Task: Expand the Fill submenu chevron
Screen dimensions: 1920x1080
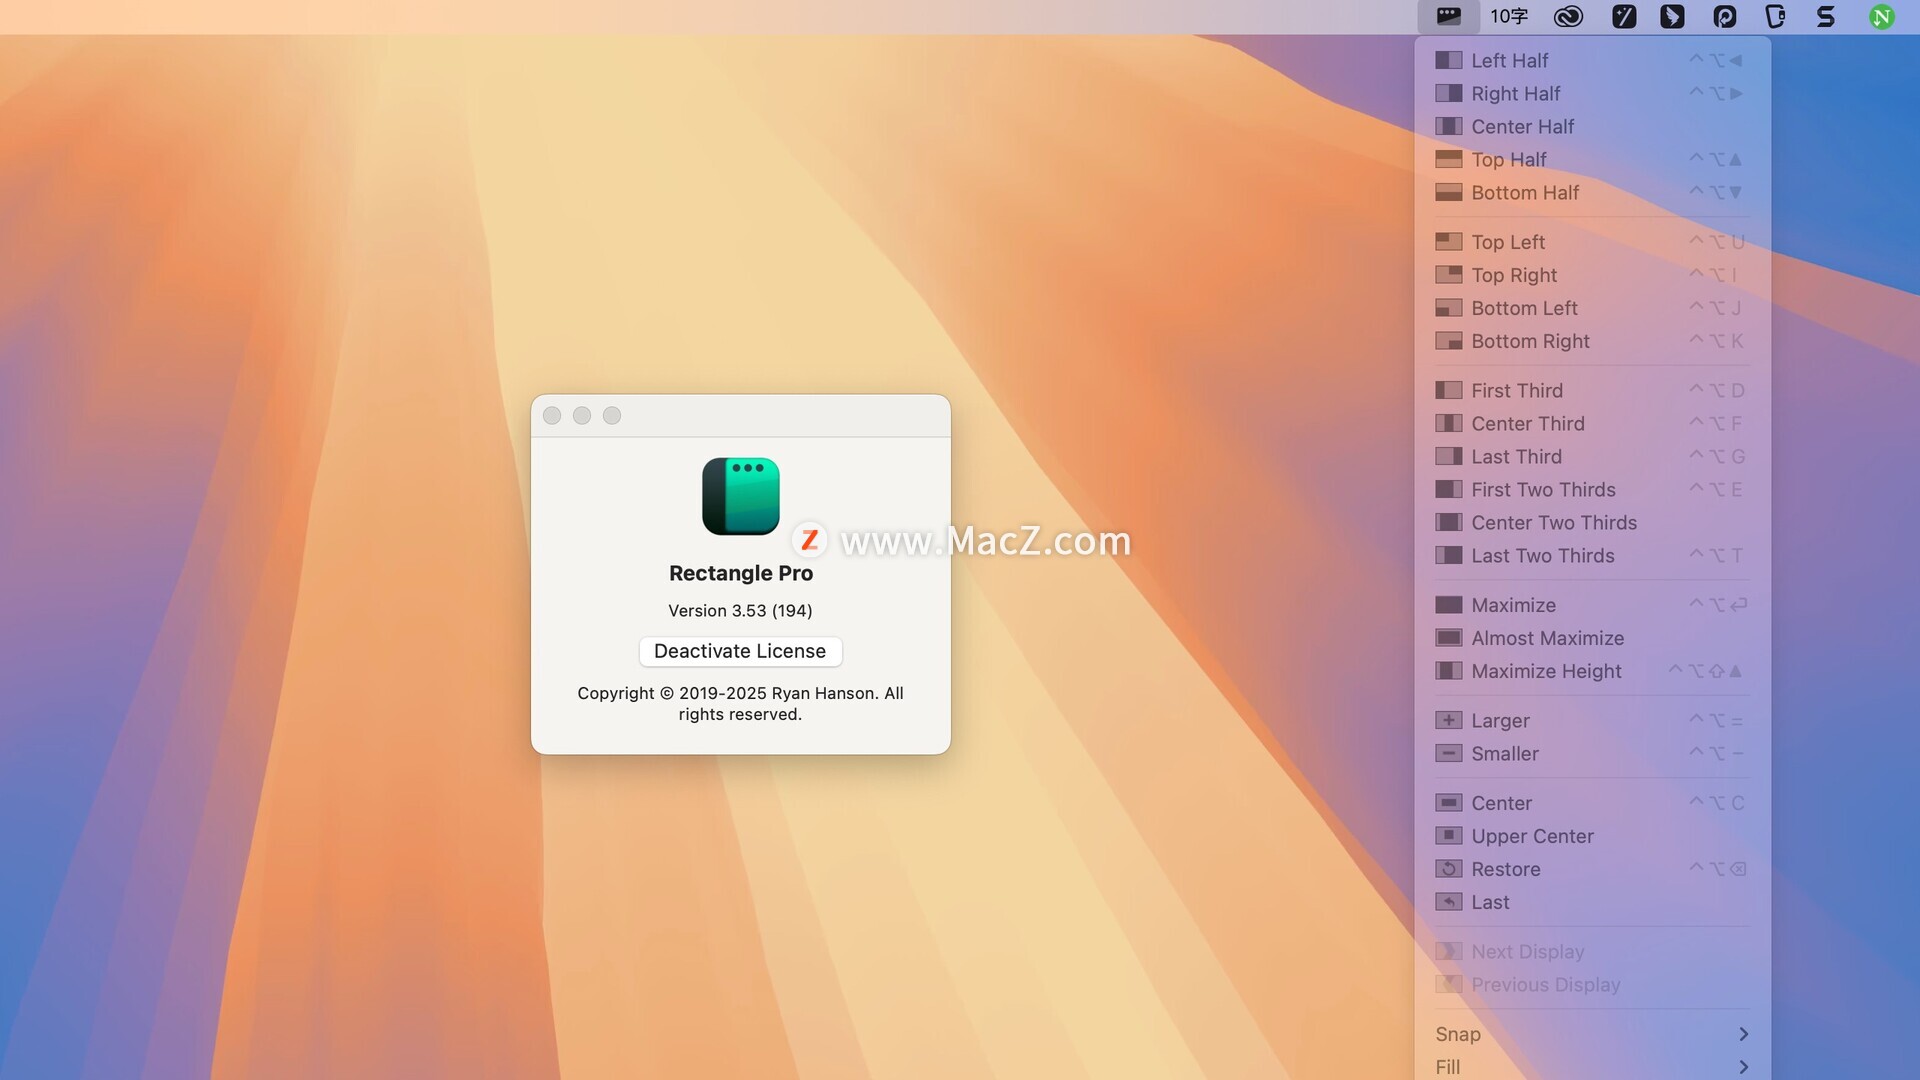Action: point(1743,1067)
